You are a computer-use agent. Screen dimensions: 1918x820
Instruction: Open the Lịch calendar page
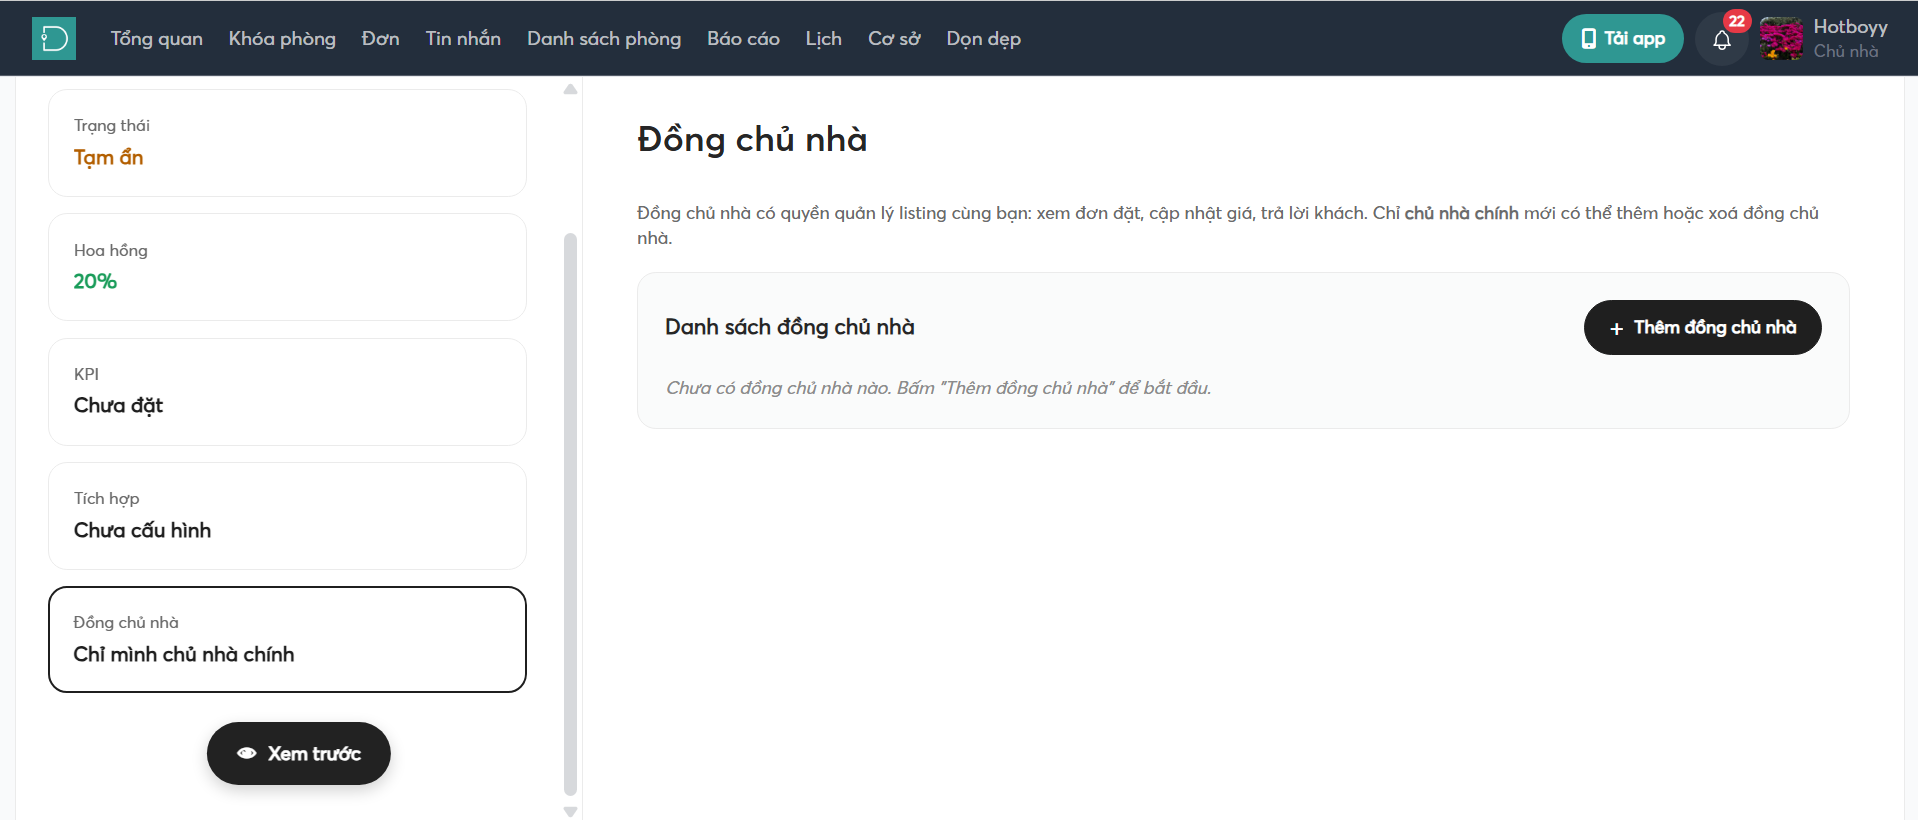[x=823, y=39]
